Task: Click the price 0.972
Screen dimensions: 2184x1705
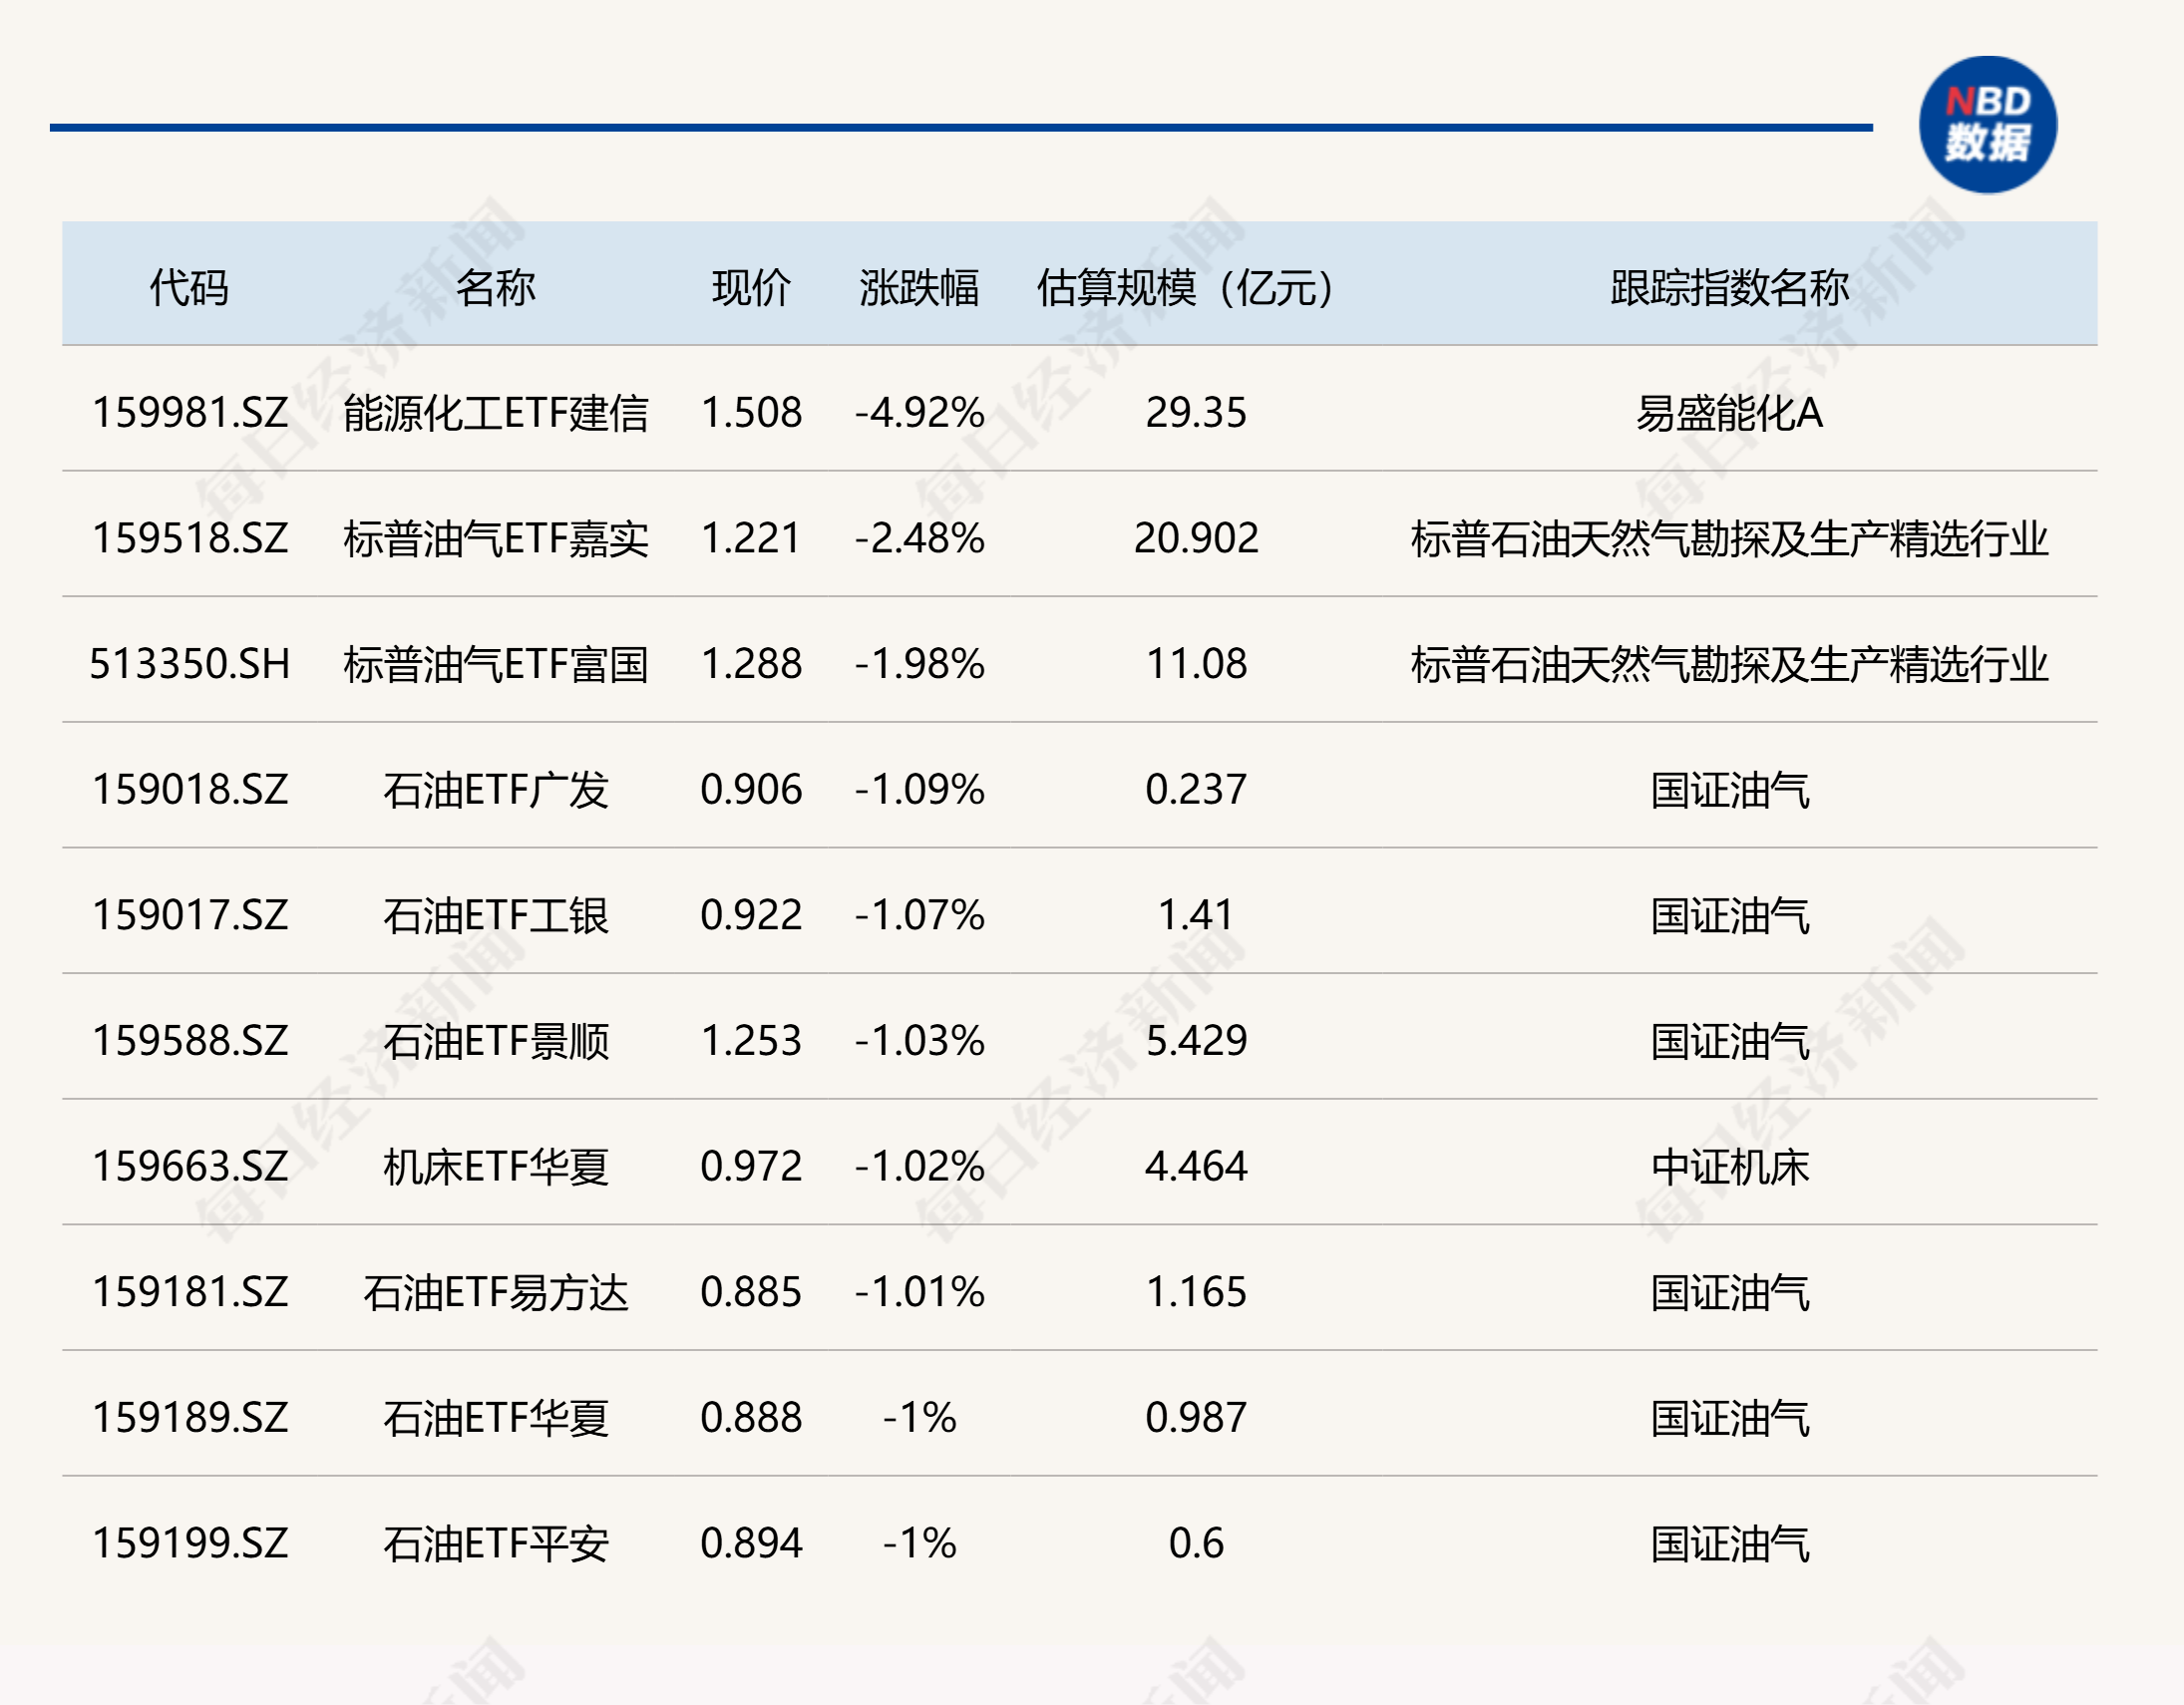Action: click(751, 1167)
